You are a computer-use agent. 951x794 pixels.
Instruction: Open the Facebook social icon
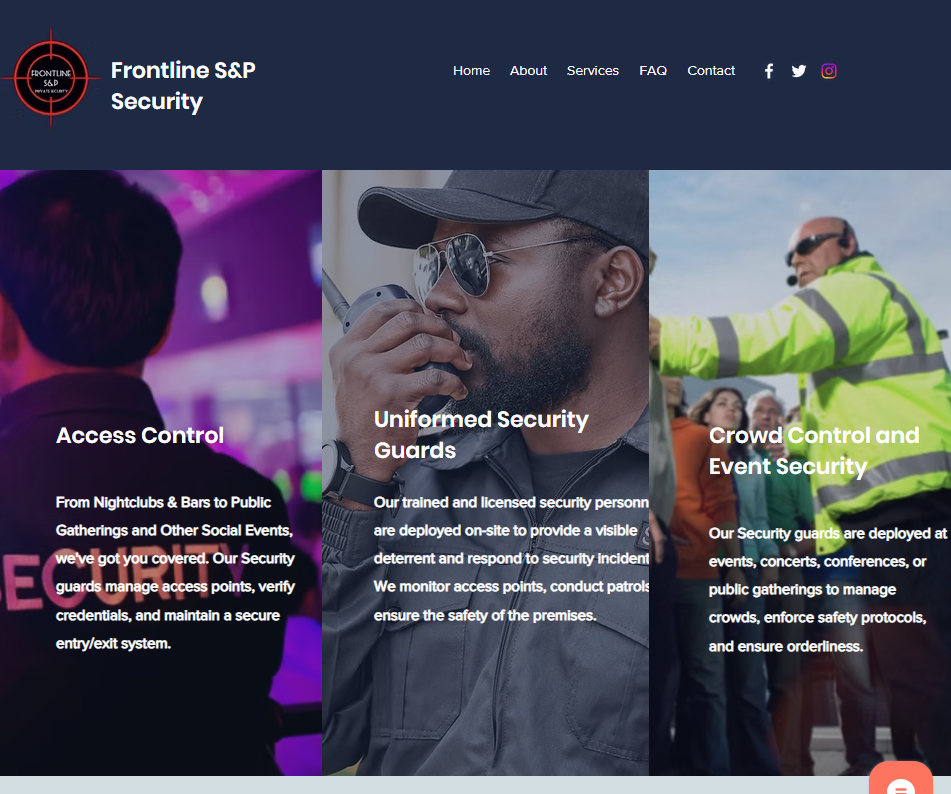[x=769, y=71]
